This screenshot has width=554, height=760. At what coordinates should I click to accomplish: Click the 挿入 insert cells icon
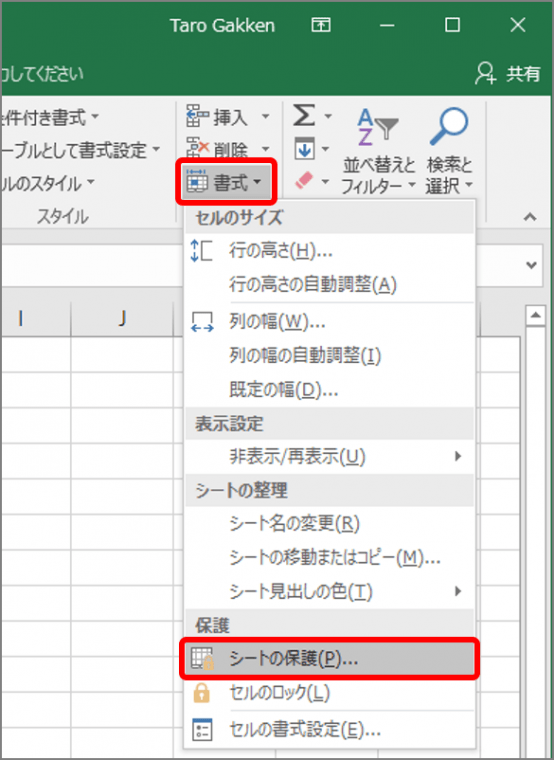tap(198, 116)
